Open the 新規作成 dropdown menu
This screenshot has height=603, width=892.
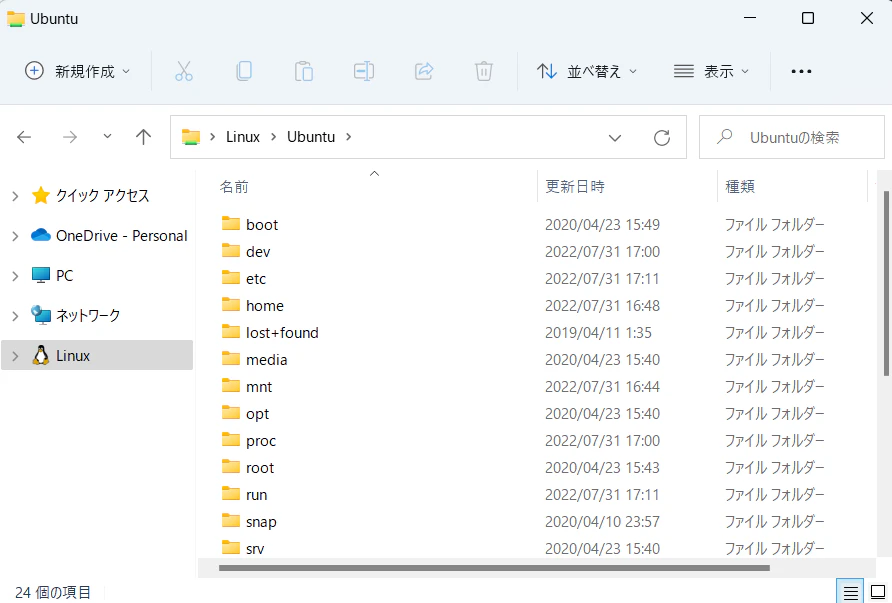click(x=79, y=71)
